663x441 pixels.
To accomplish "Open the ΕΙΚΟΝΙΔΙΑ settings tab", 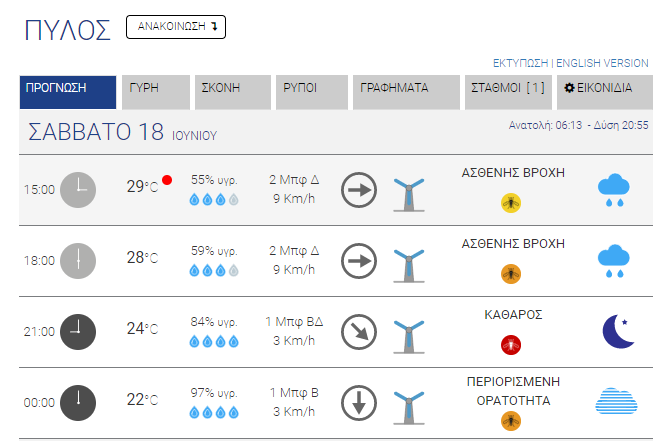I will tap(605, 92).
